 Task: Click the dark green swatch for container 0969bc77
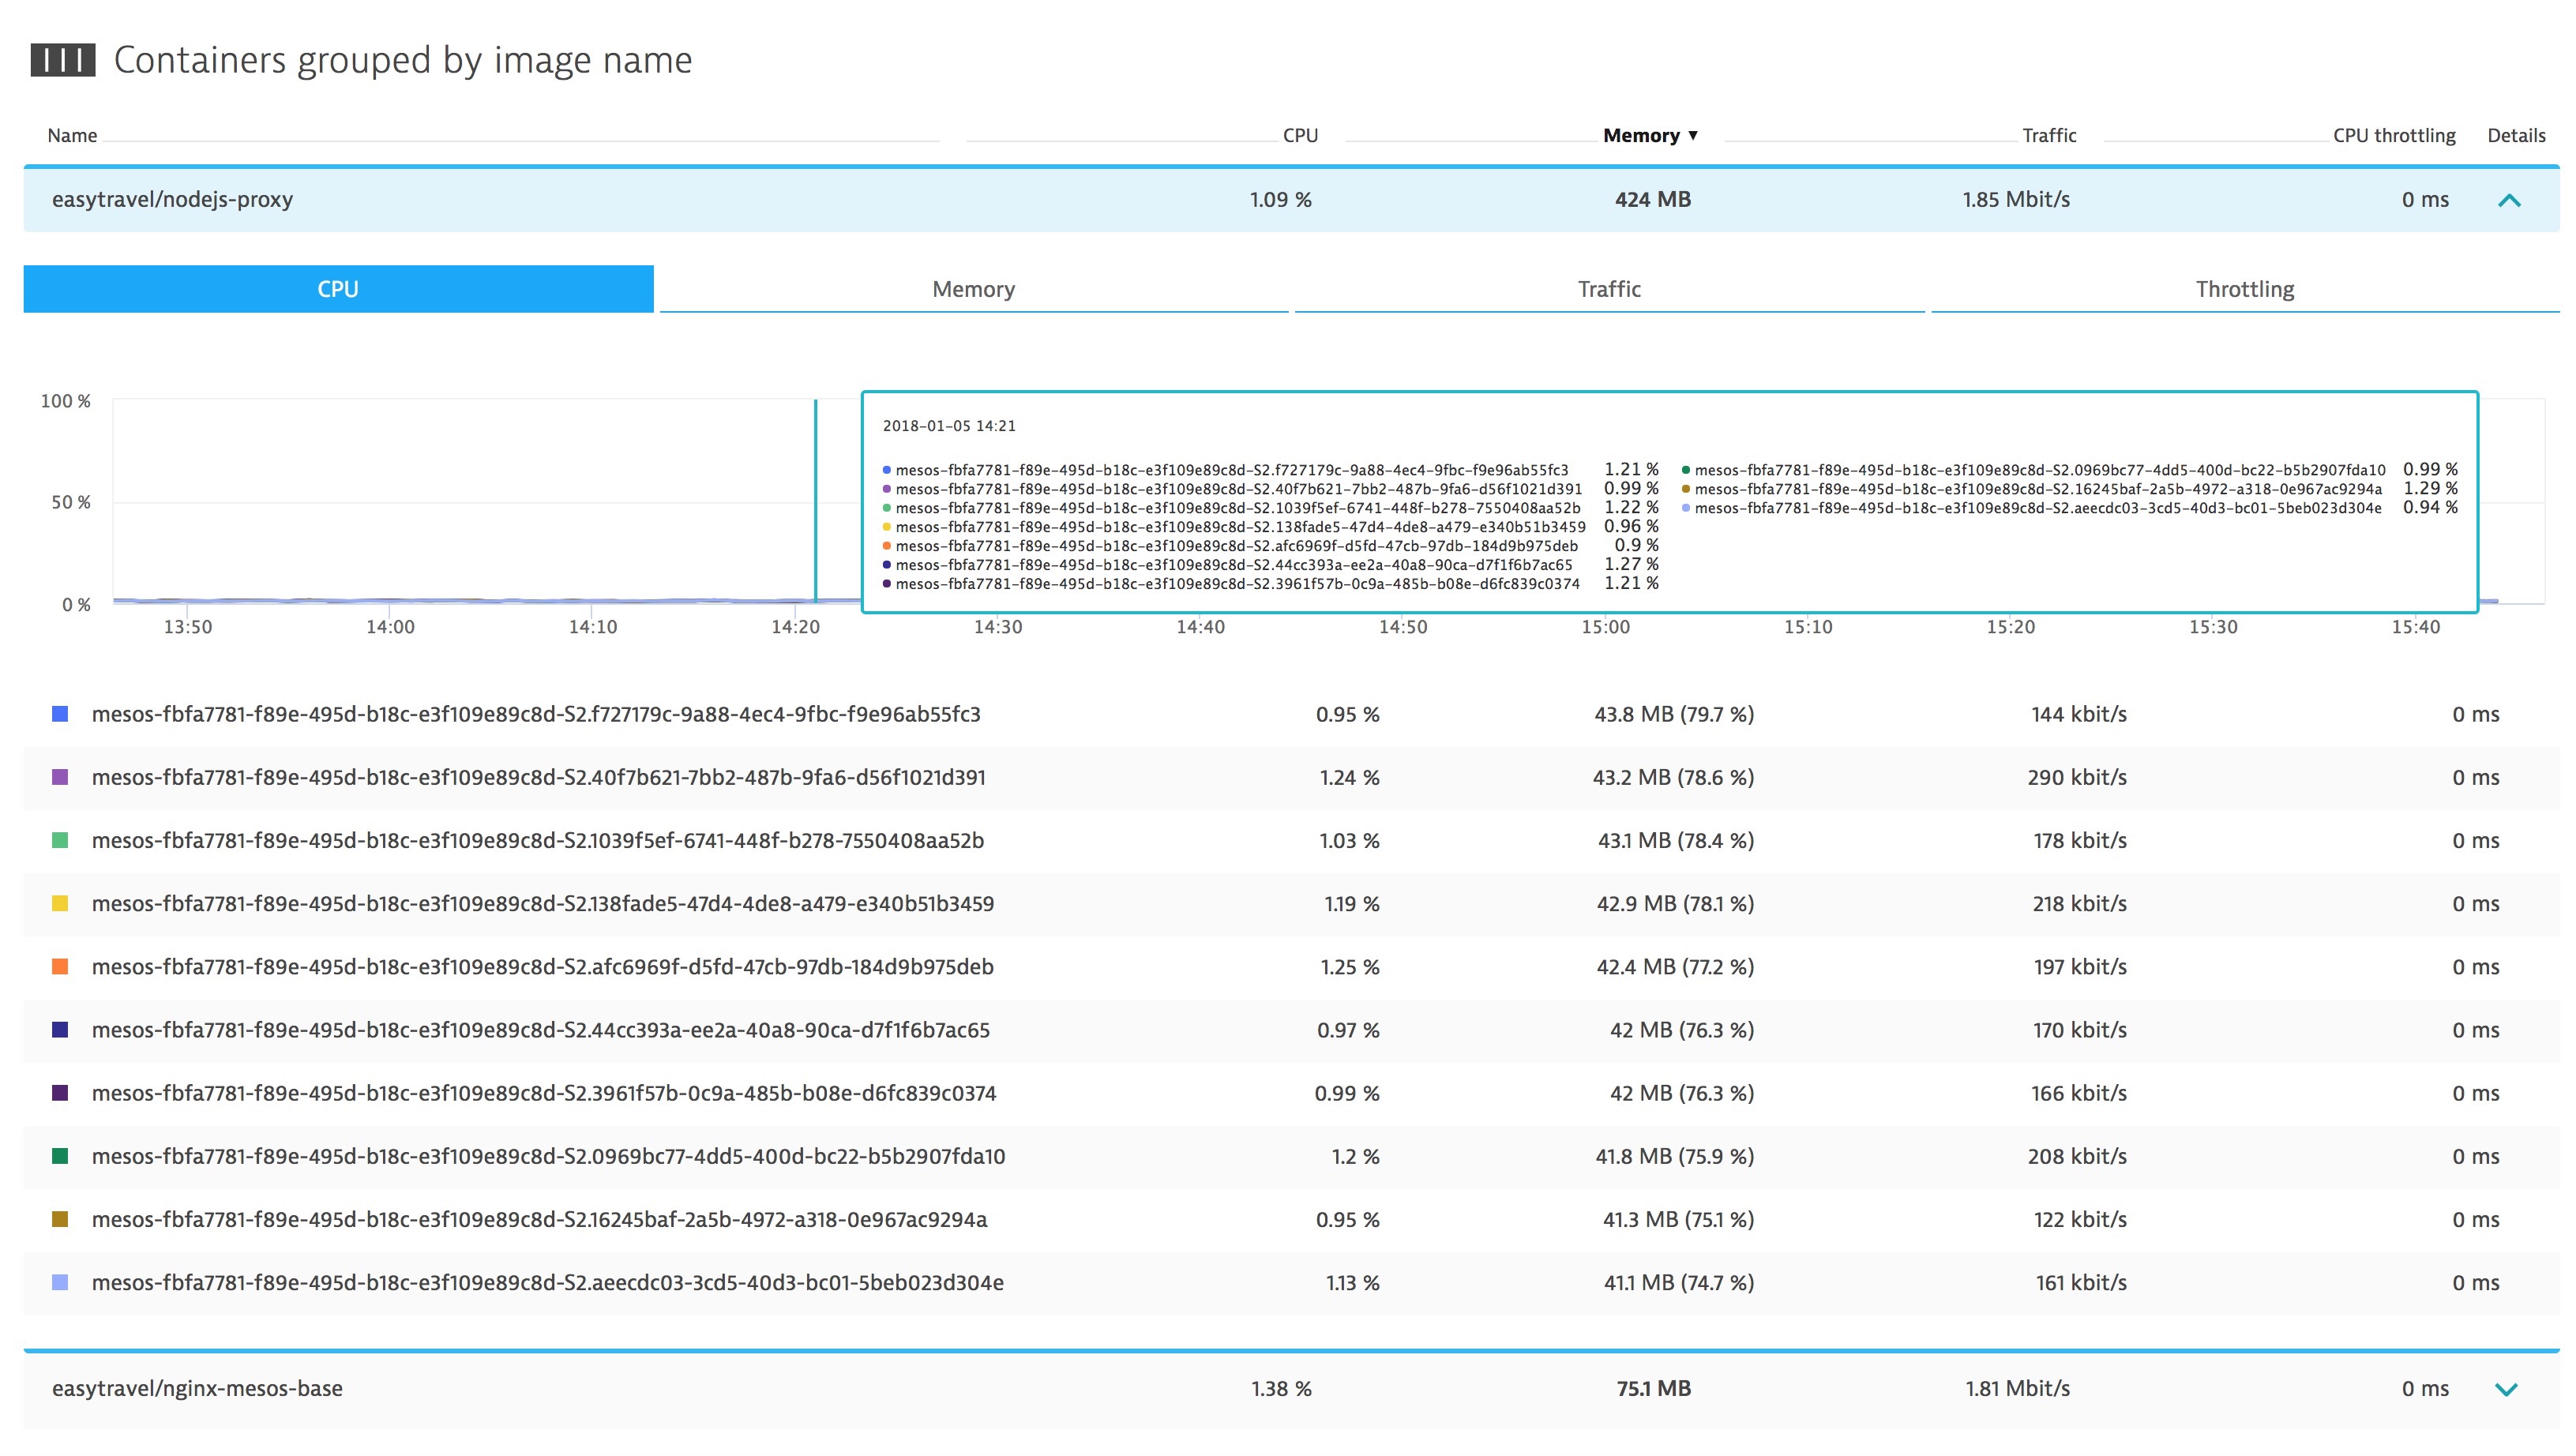pos(60,1156)
